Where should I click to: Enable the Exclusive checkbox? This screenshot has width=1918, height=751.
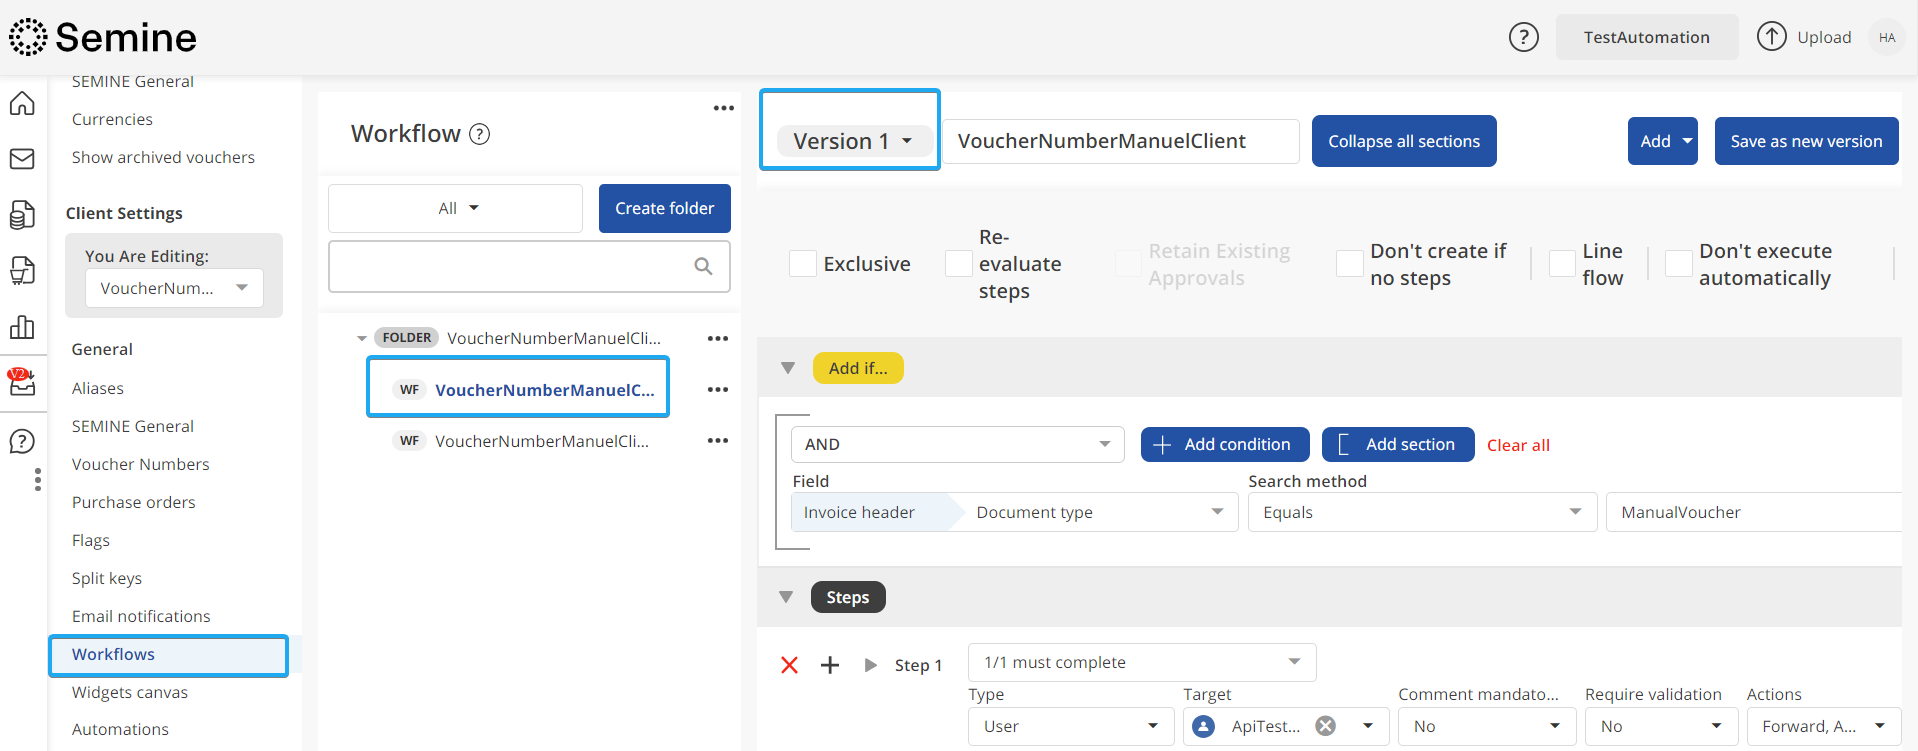803,264
